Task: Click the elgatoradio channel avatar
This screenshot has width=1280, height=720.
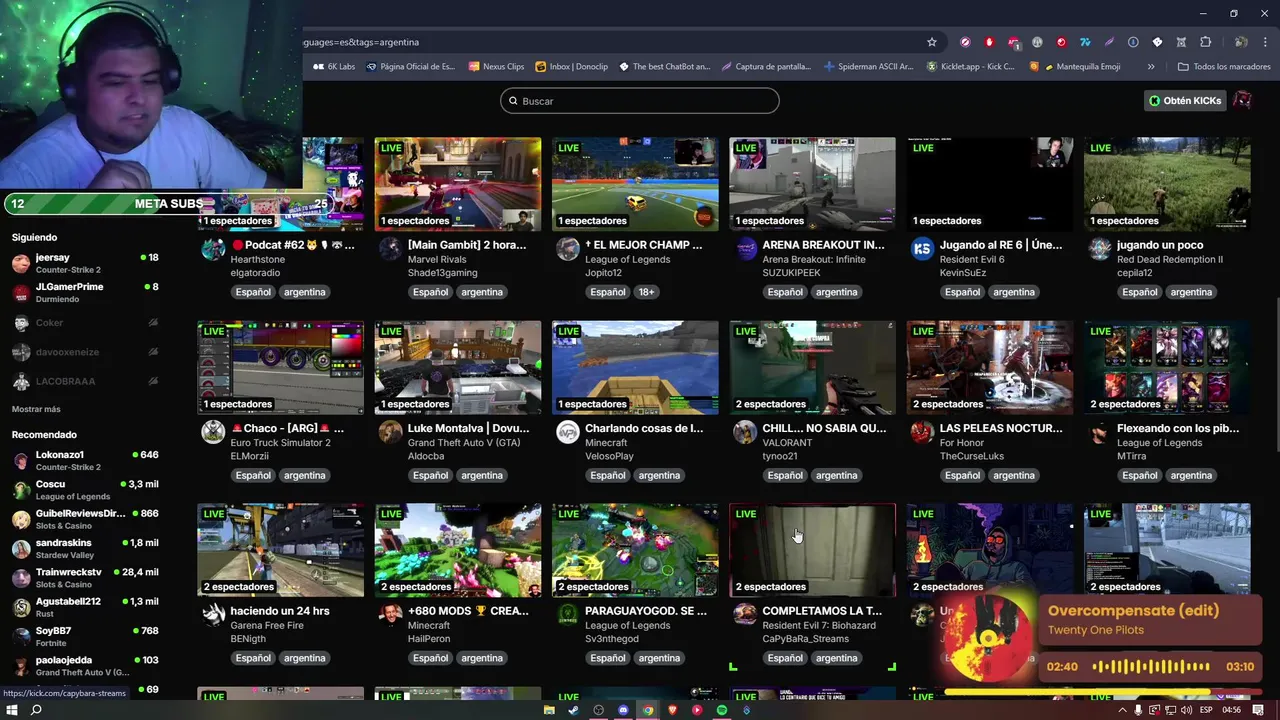Action: pos(213,249)
